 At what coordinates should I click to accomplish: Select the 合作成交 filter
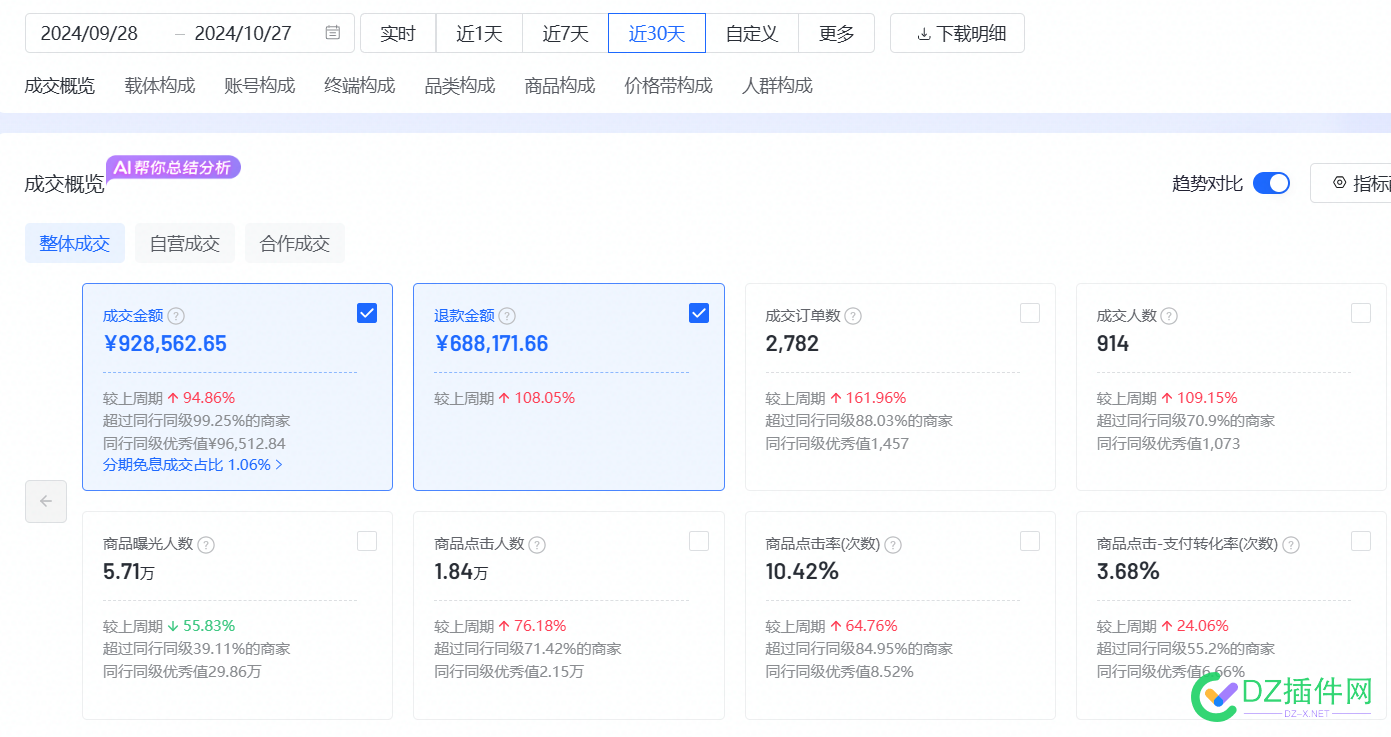(295, 243)
